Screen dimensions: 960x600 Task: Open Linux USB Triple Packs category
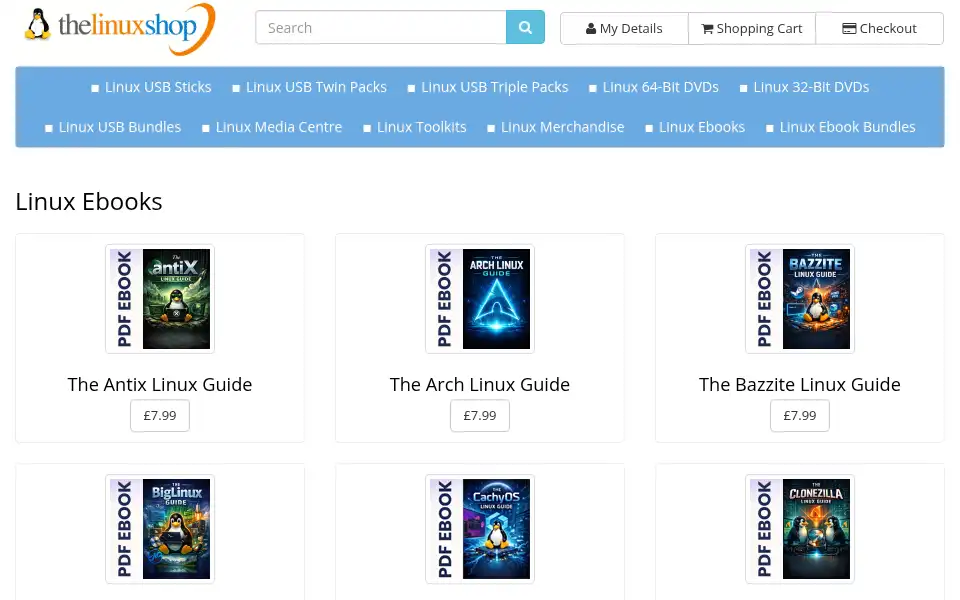[x=495, y=87]
